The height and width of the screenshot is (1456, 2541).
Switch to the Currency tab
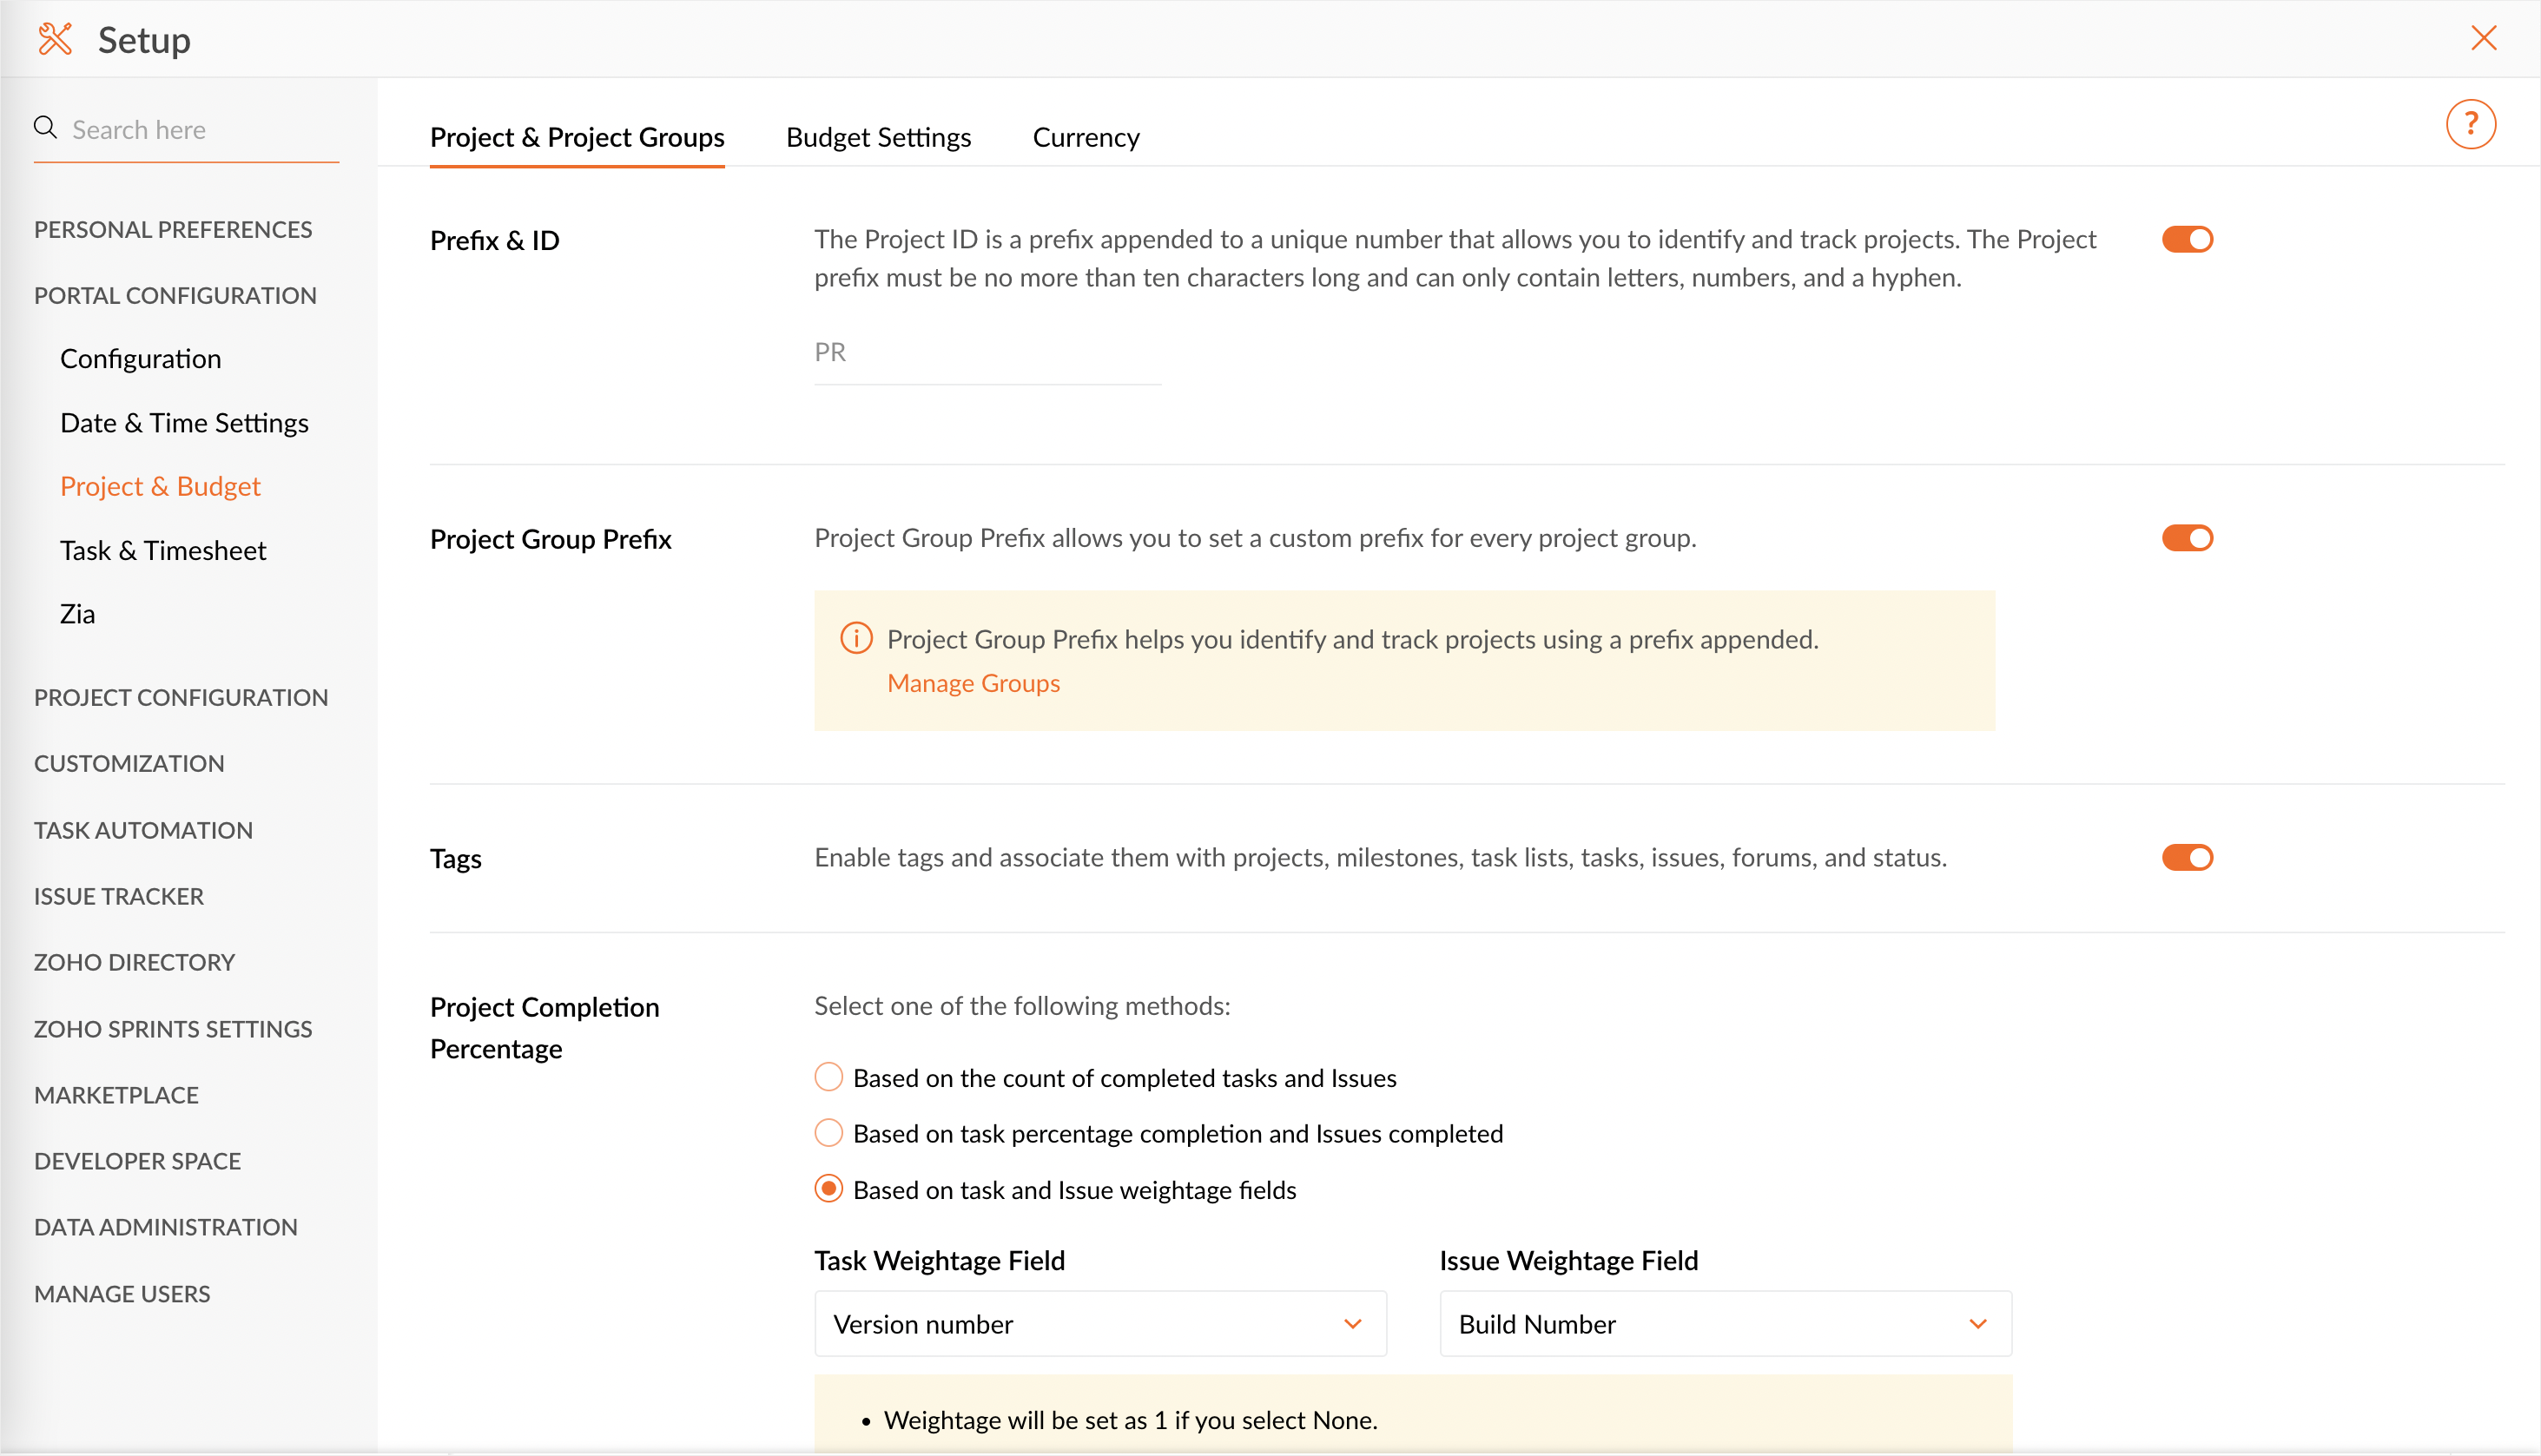1085,137
